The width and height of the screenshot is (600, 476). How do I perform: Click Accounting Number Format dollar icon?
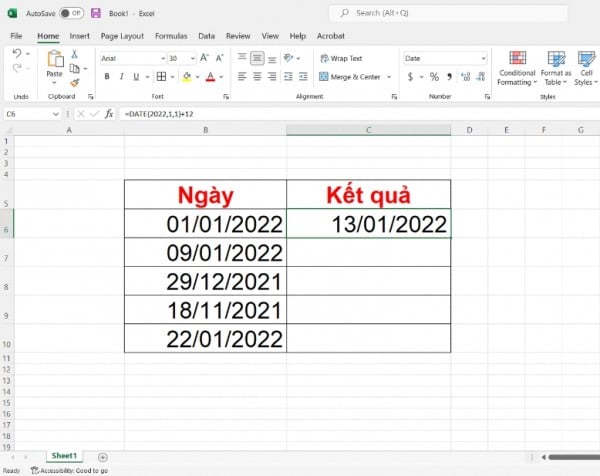pyautogui.click(x=410, y=77)
